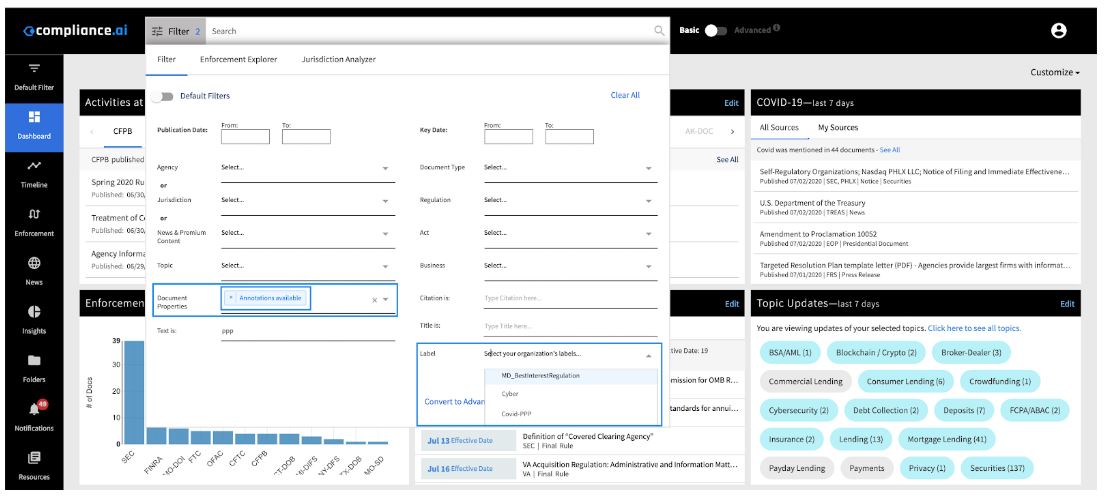Click Edit in the COVID-19 panel's left neighbor header
The width and height of the screenshot is (1105, 498).
(731, 103)
